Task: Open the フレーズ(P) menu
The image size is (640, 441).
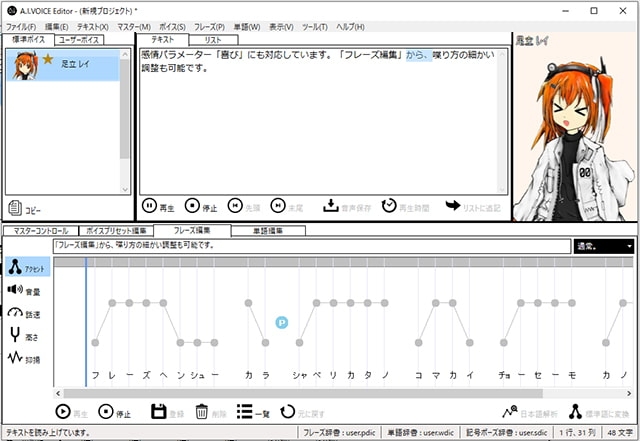Action: [209, 27]
